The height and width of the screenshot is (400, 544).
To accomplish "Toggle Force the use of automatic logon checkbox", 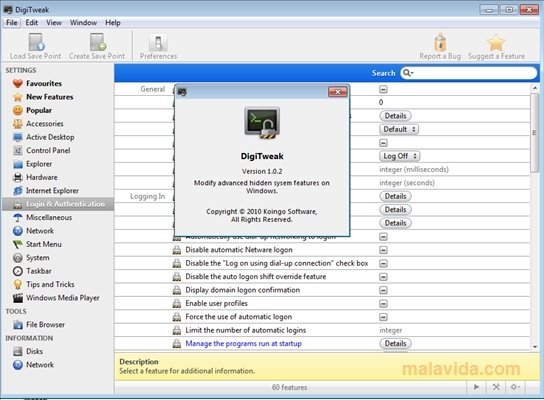I will point(383,317).
